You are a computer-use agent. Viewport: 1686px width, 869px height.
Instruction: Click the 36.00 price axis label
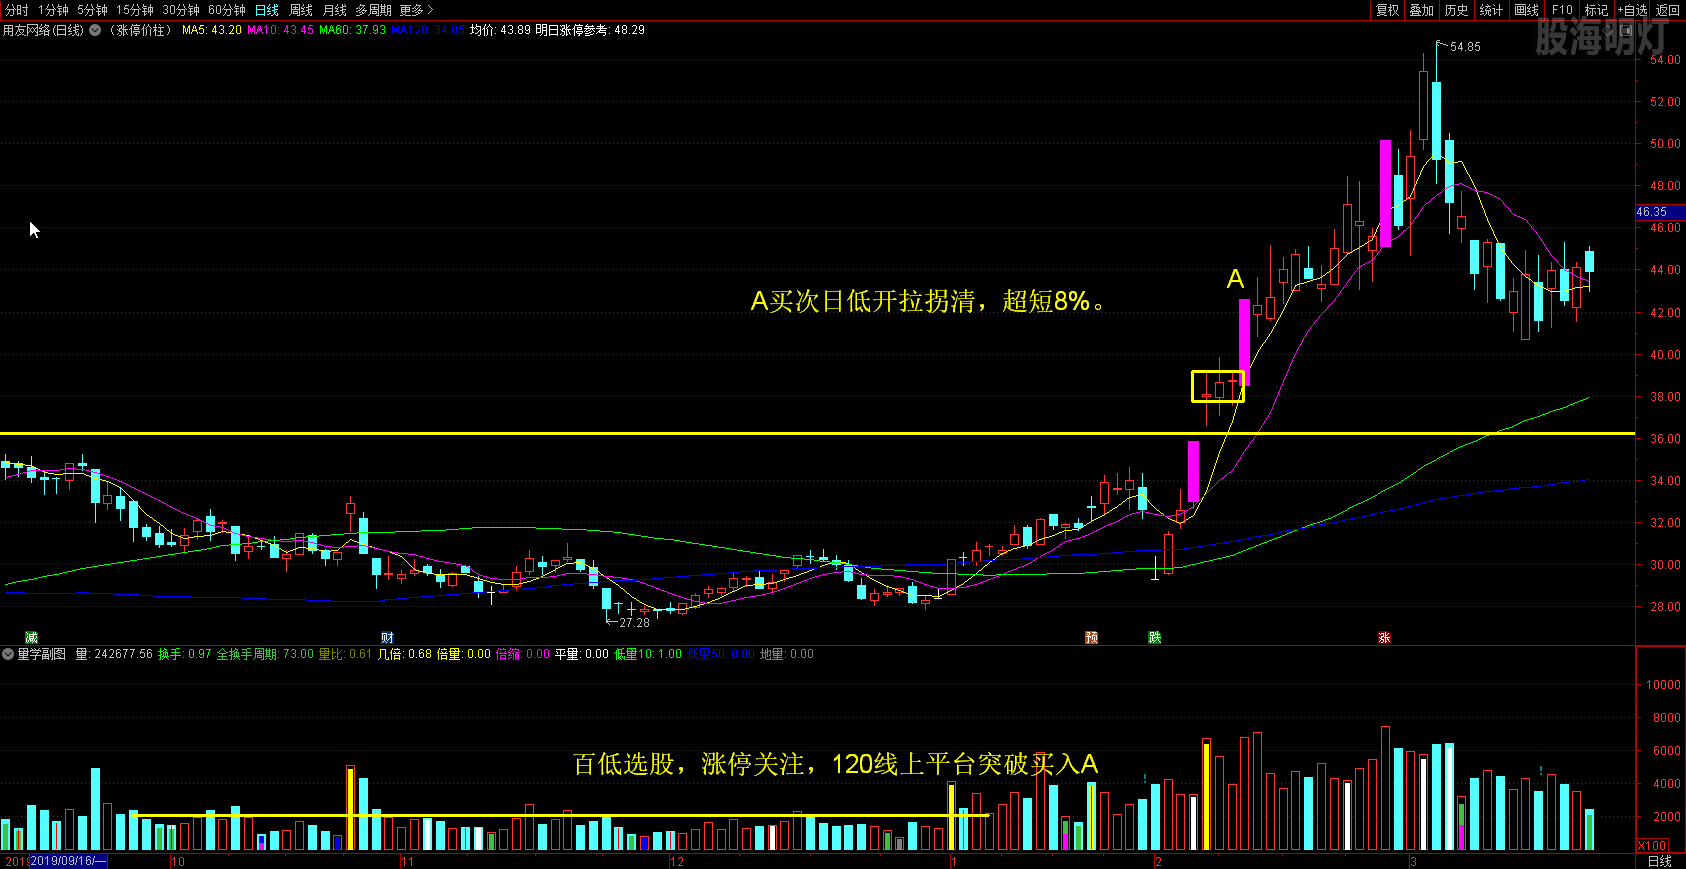click(x=1665, y=439)
